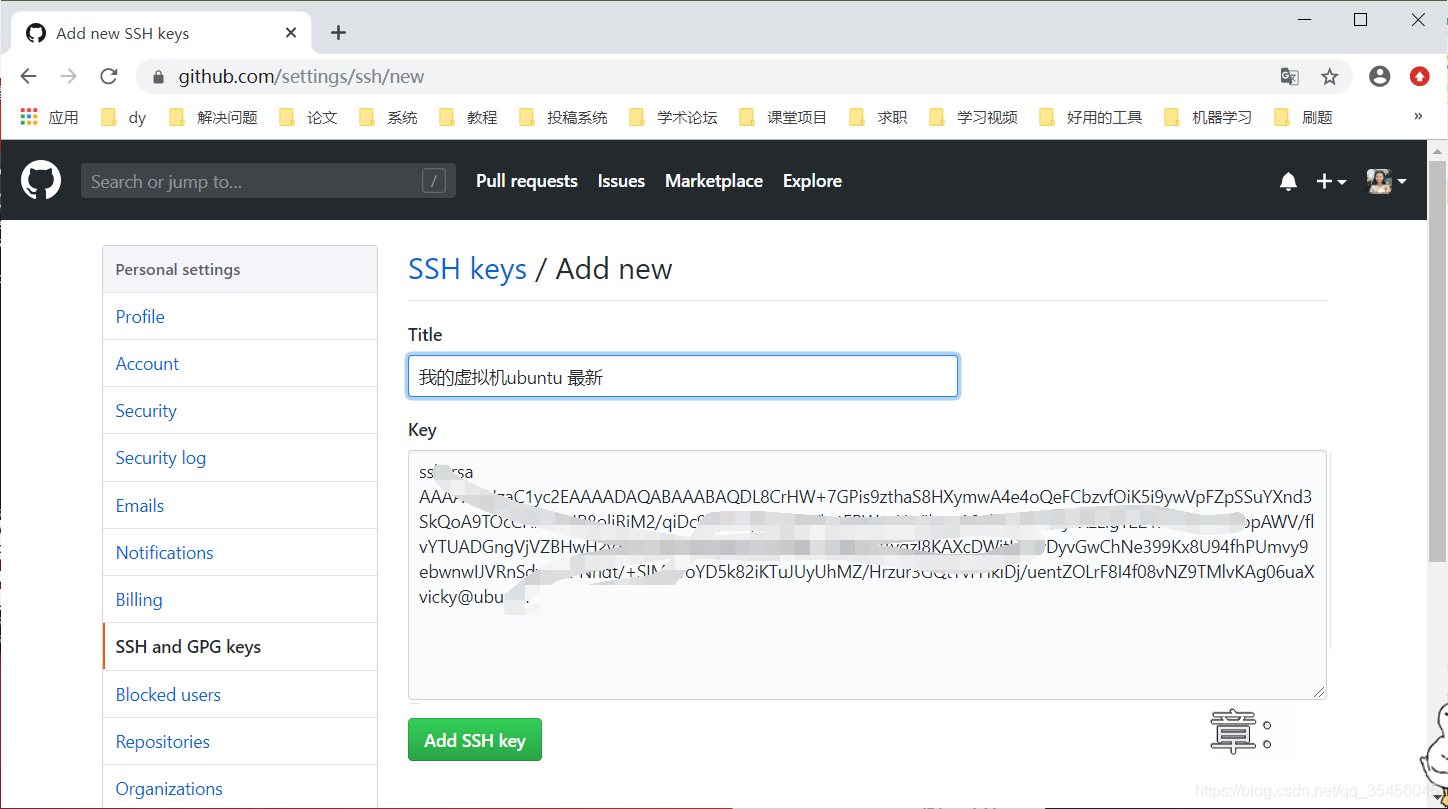Show more bookmarks chevron

(1418, 116)
